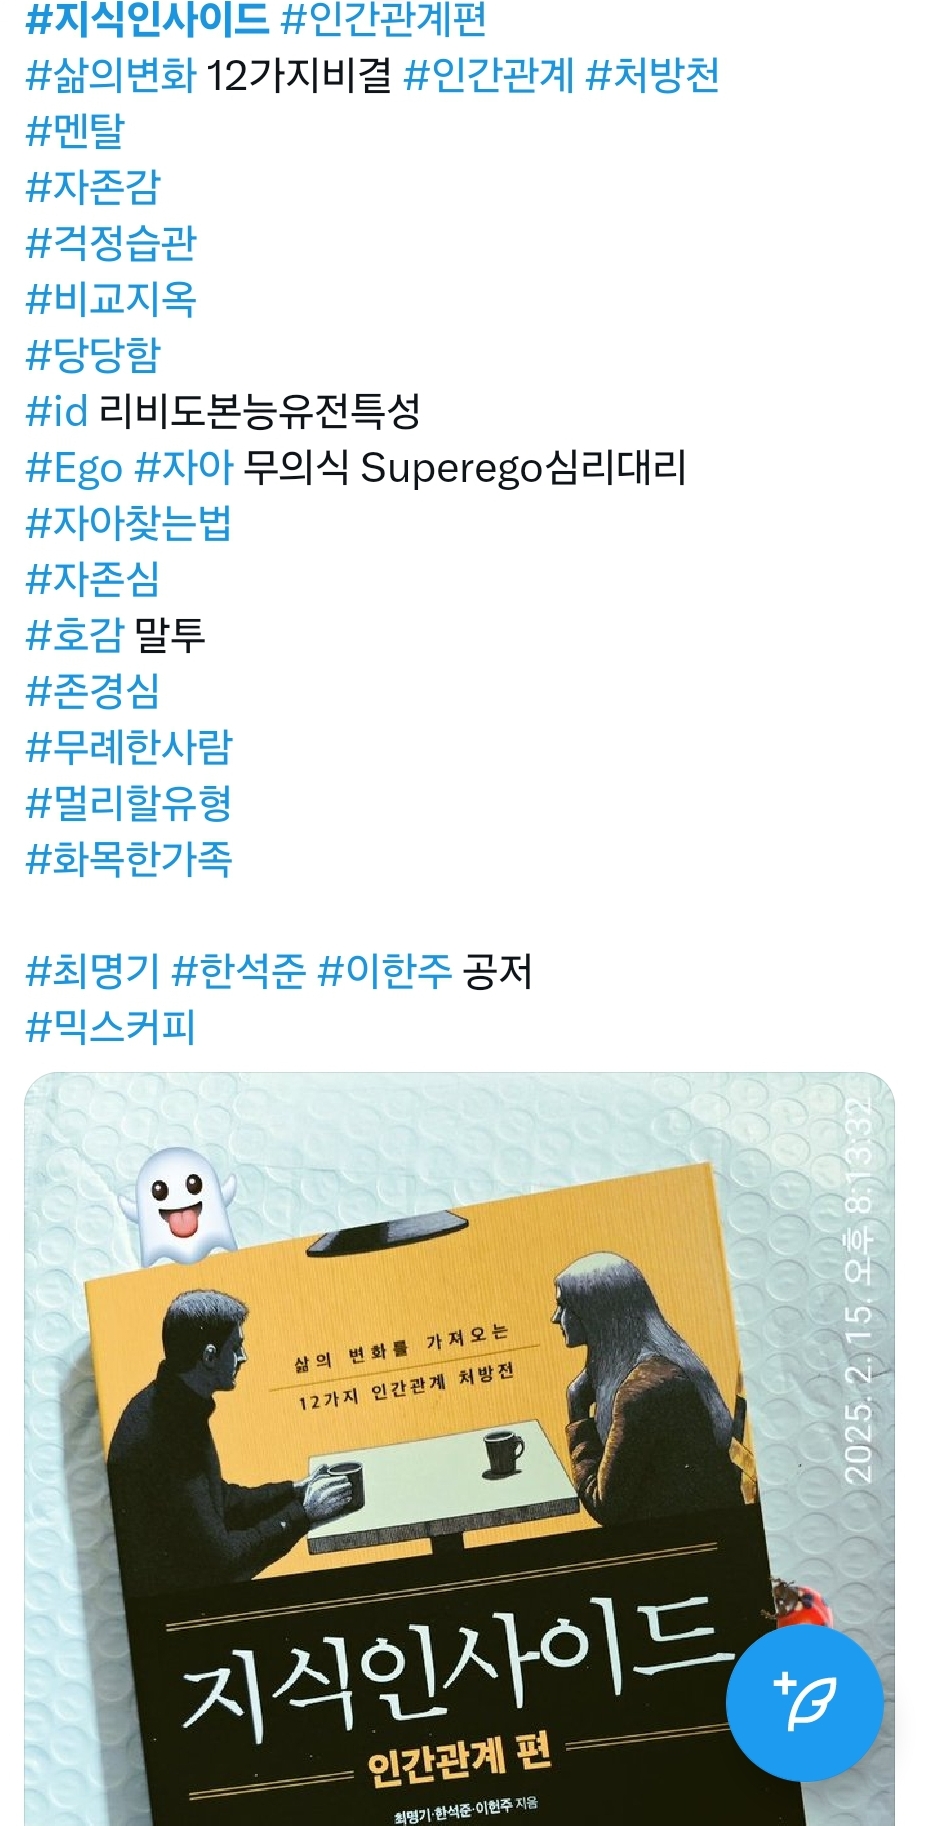Open the attached book cover photo

[459, 1449]
